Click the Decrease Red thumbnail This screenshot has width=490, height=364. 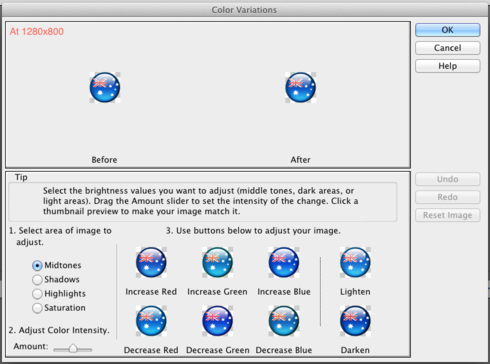tap(151, 321)
